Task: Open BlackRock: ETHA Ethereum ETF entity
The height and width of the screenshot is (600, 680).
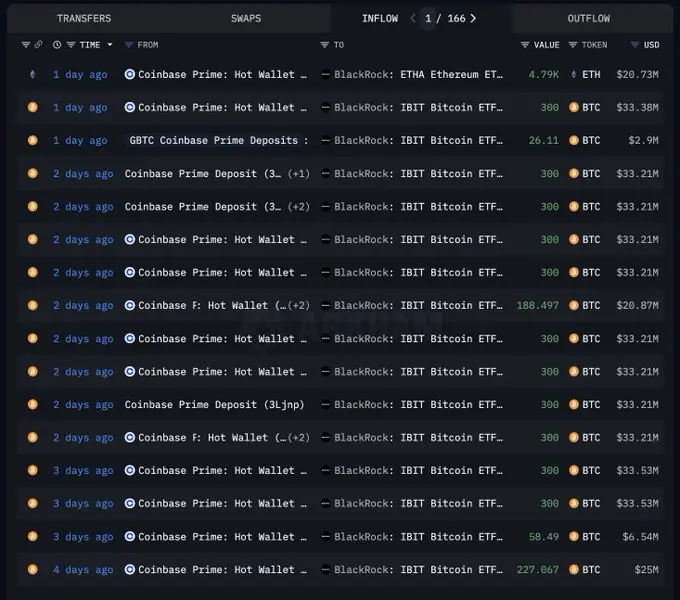Action: point(418,75)
